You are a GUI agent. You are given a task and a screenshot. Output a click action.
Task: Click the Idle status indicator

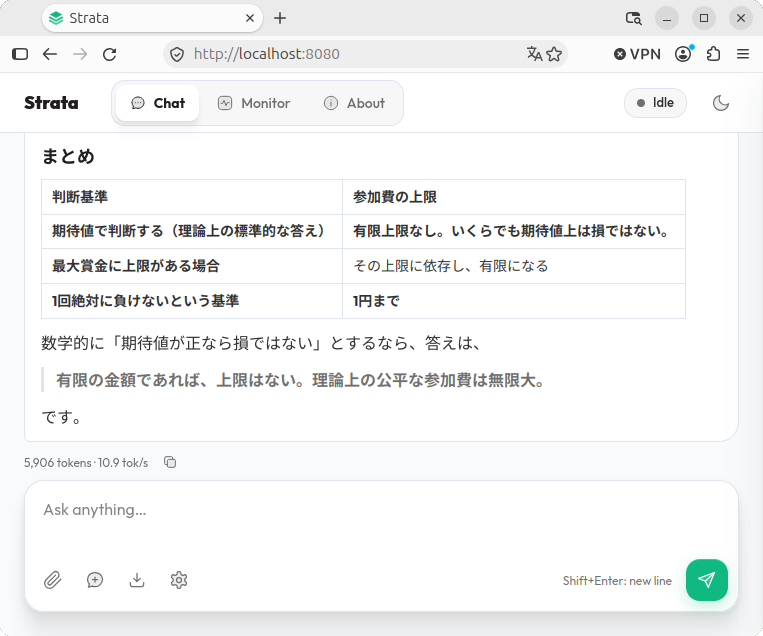(x=655, y=103)
